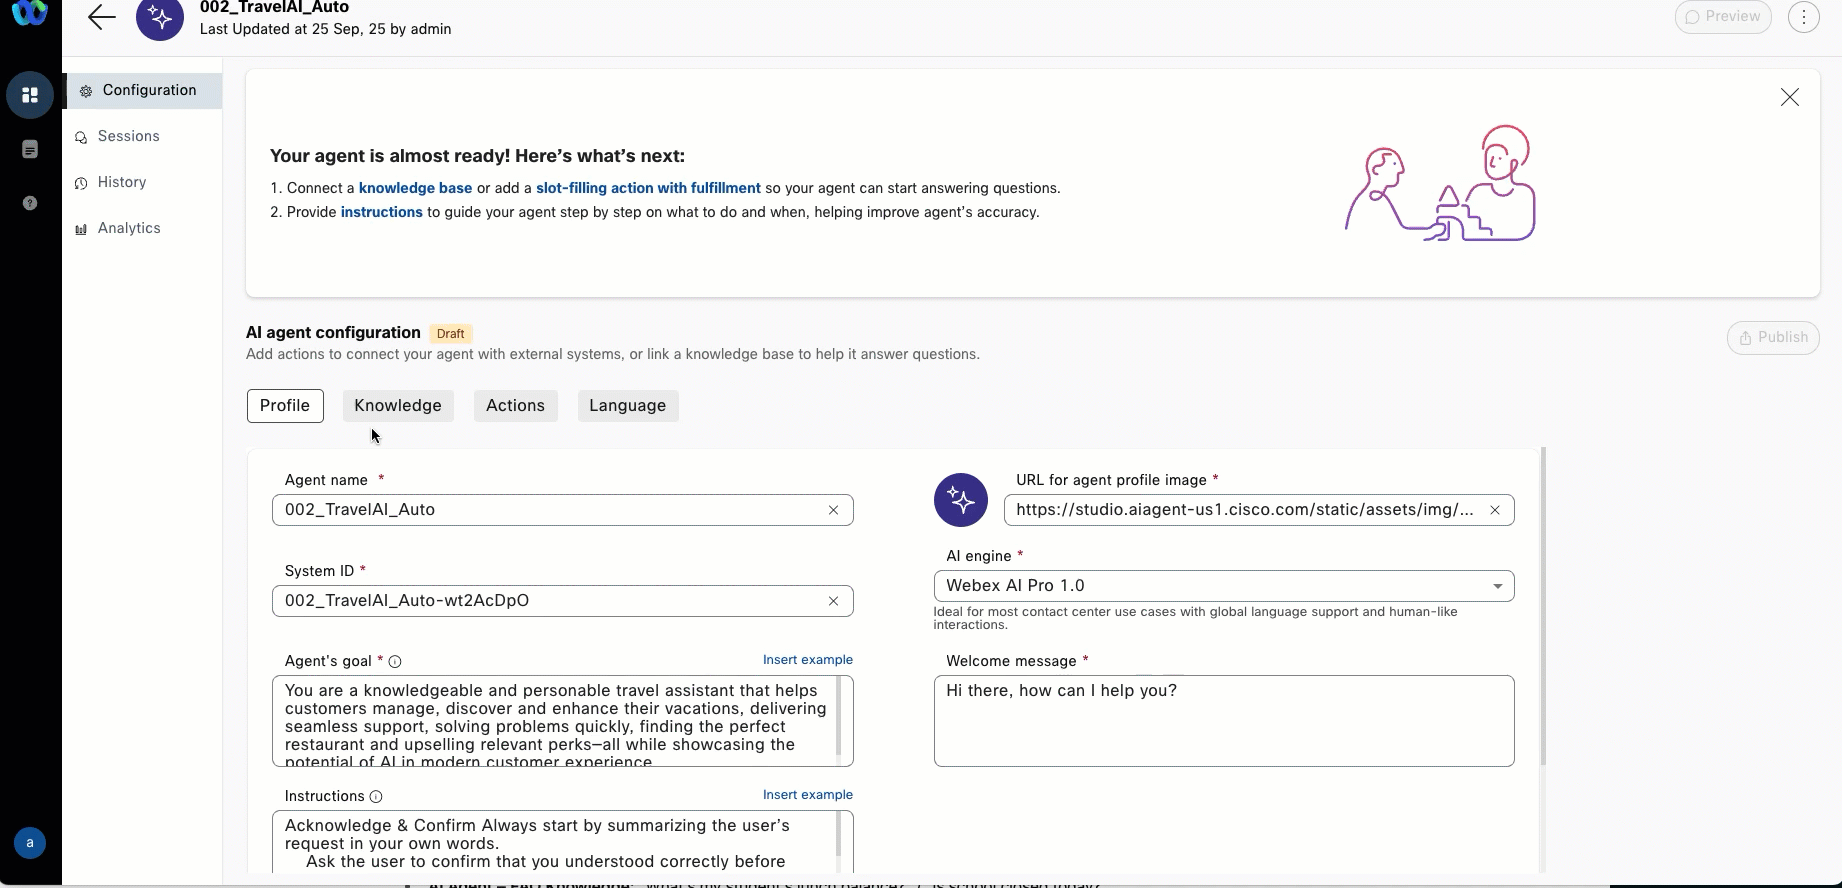Click the dashboard grid icon in left rail
This screenshot has height=888, width=1842.
(x=30, y=95)
